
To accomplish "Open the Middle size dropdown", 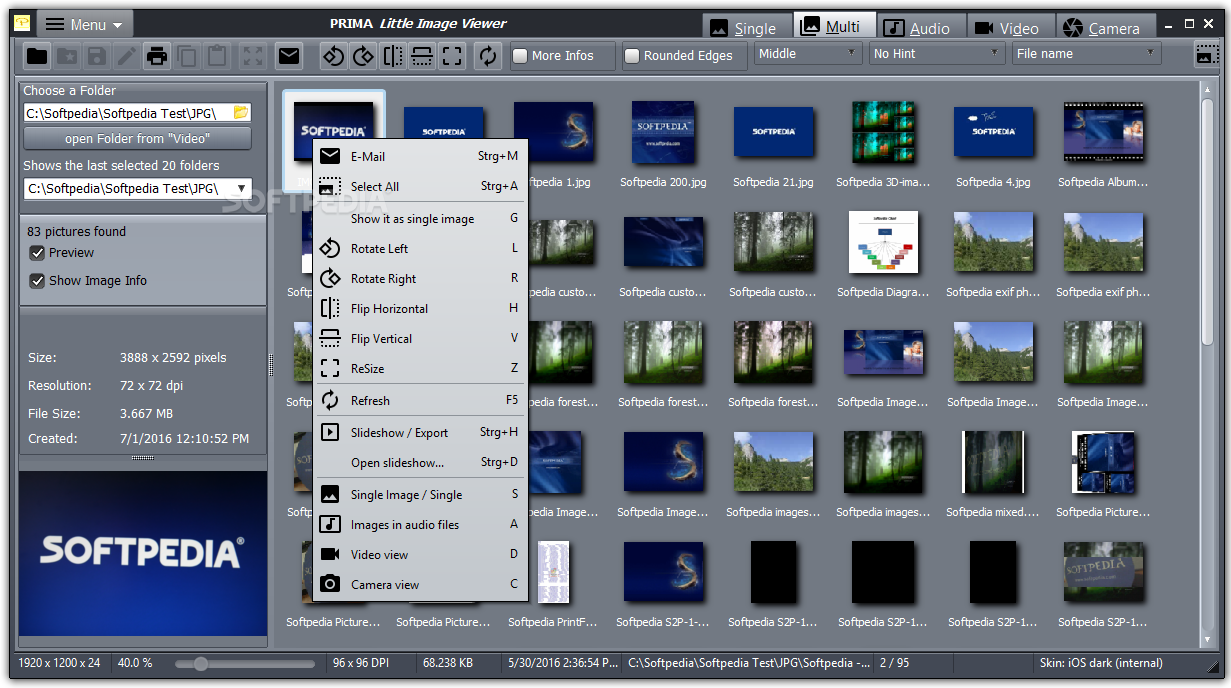I will (808, 53).
